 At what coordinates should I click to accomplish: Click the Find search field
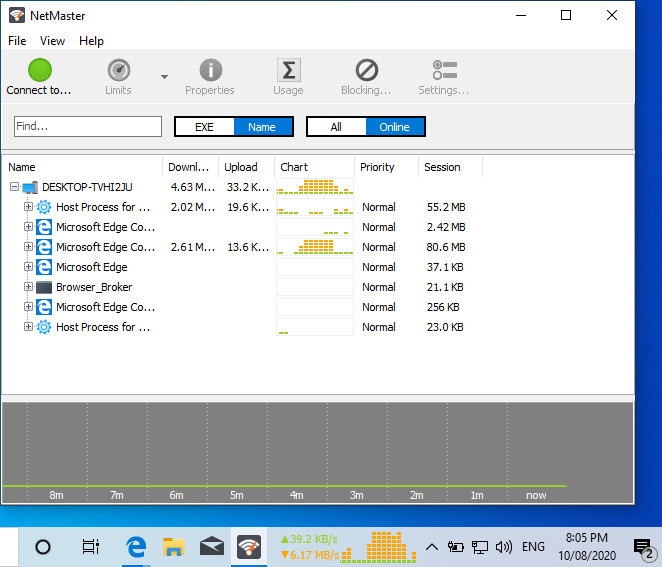pos(88,126)
